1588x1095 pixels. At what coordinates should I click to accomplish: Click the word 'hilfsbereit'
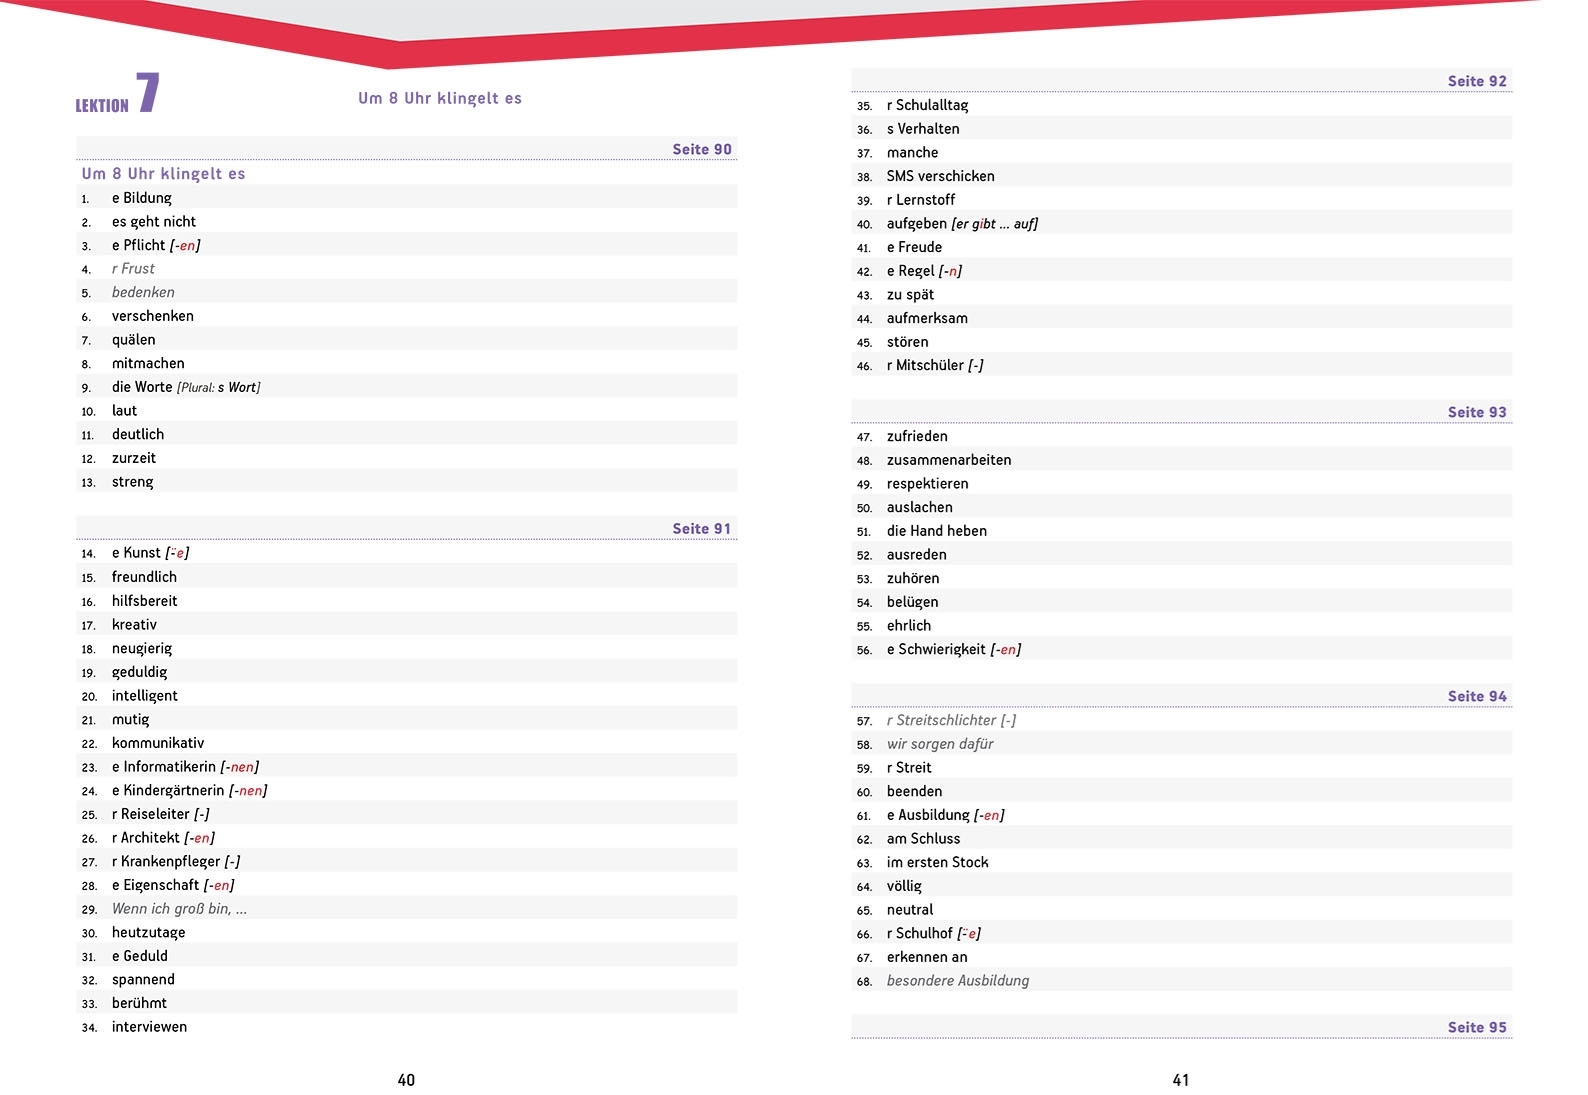[x=144, y=601]
